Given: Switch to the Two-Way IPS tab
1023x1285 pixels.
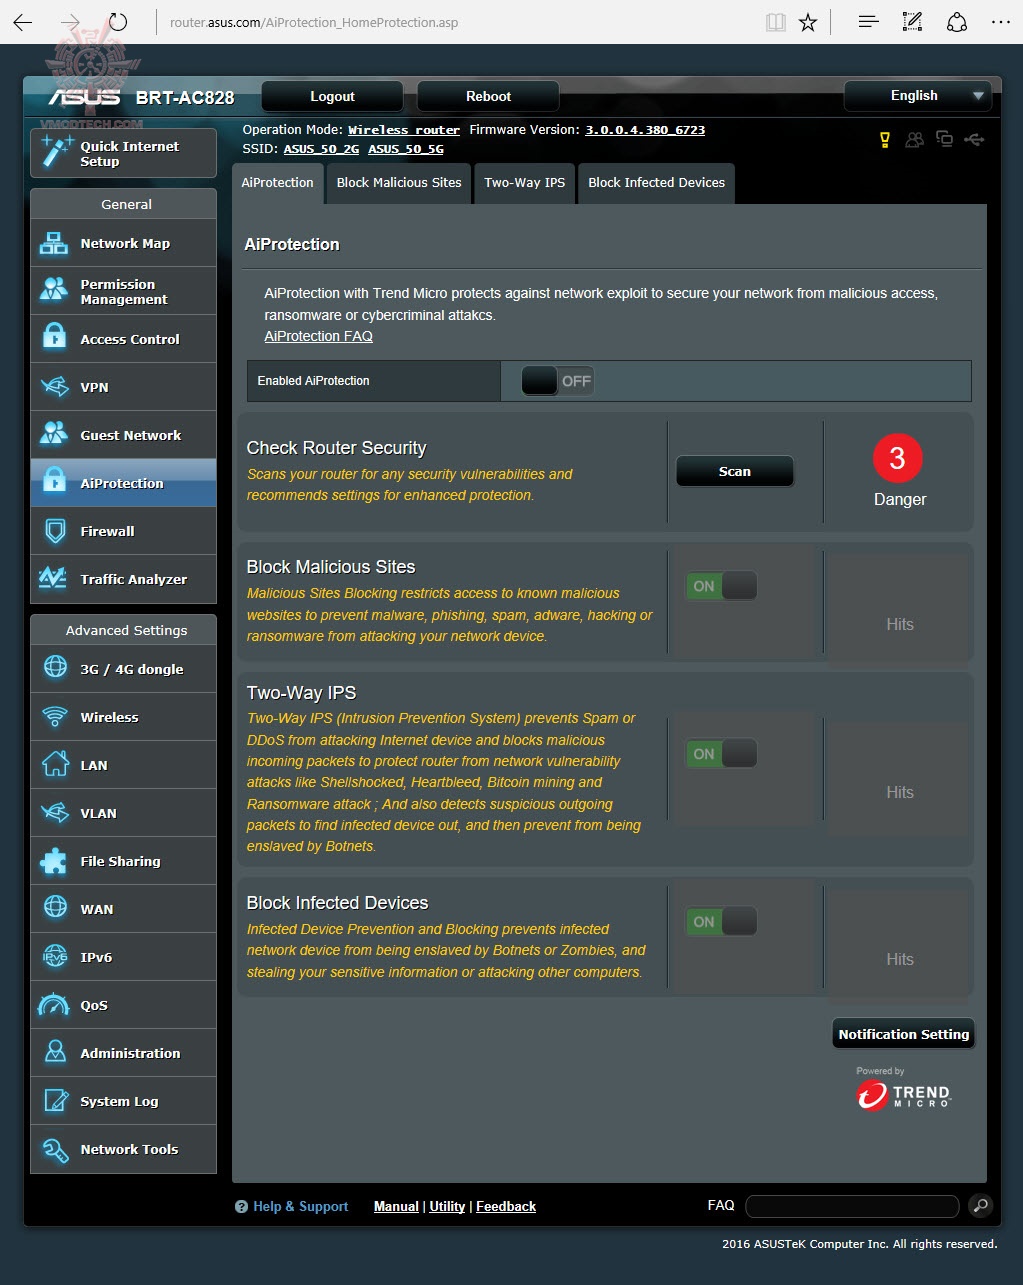Looking at the screenshot, I should click(x=525, y=183).
